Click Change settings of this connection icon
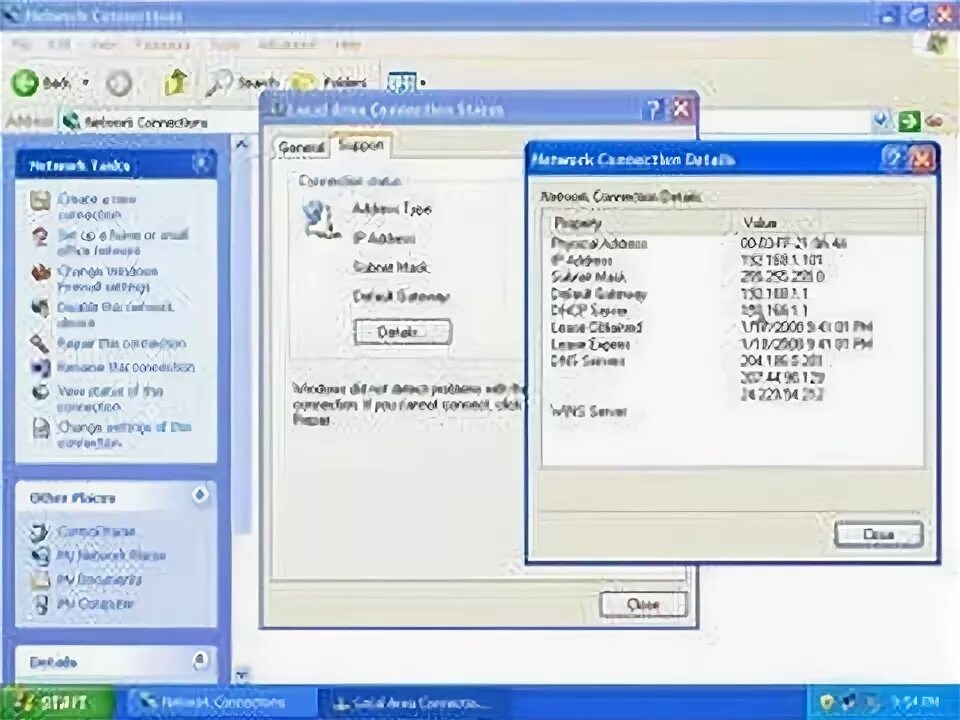 point(40,428)
